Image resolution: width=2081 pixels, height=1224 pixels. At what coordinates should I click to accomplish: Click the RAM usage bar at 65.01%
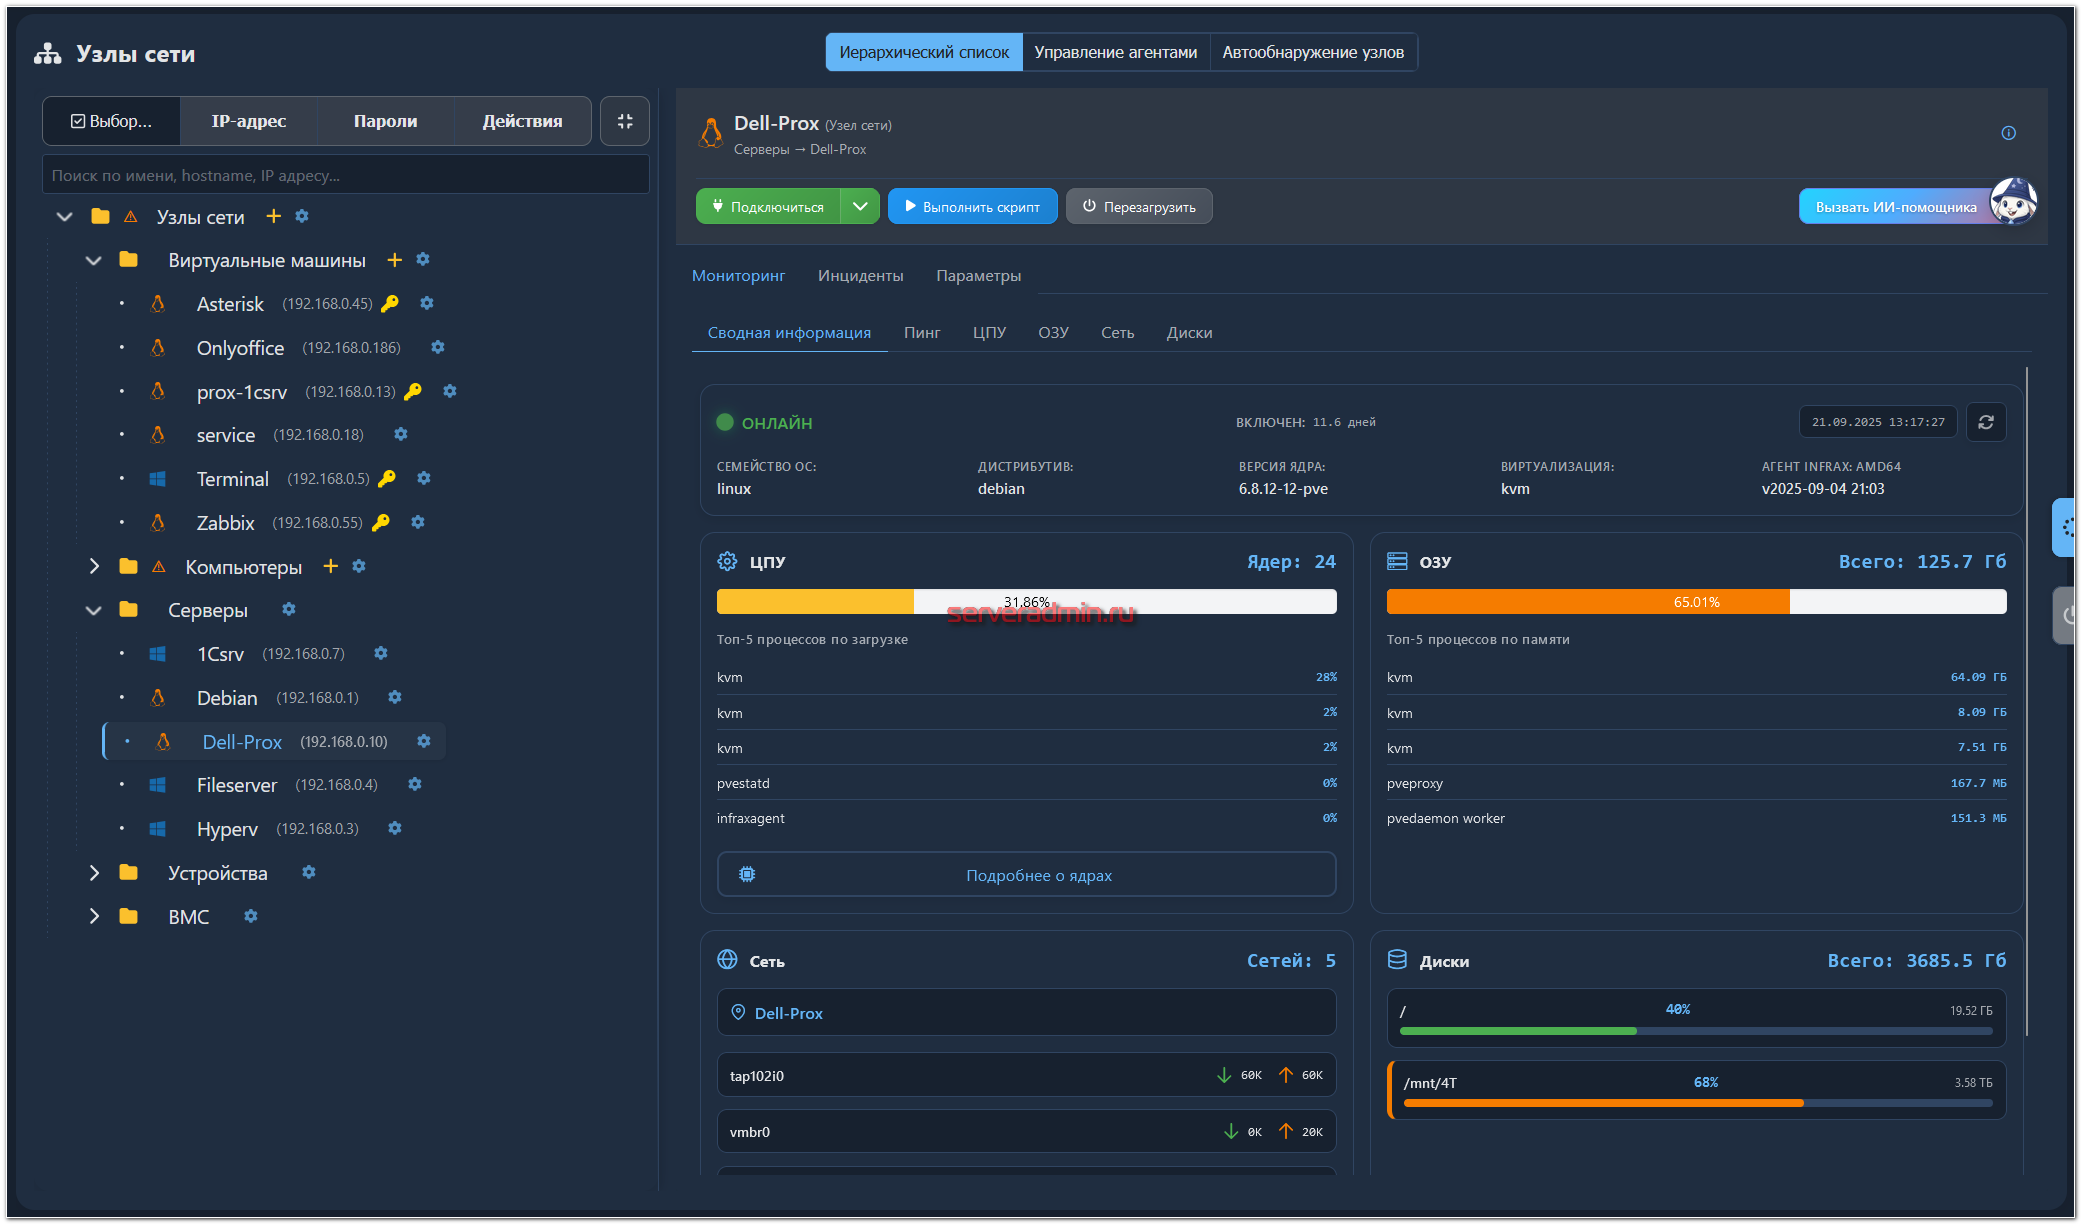point(1696,601)
